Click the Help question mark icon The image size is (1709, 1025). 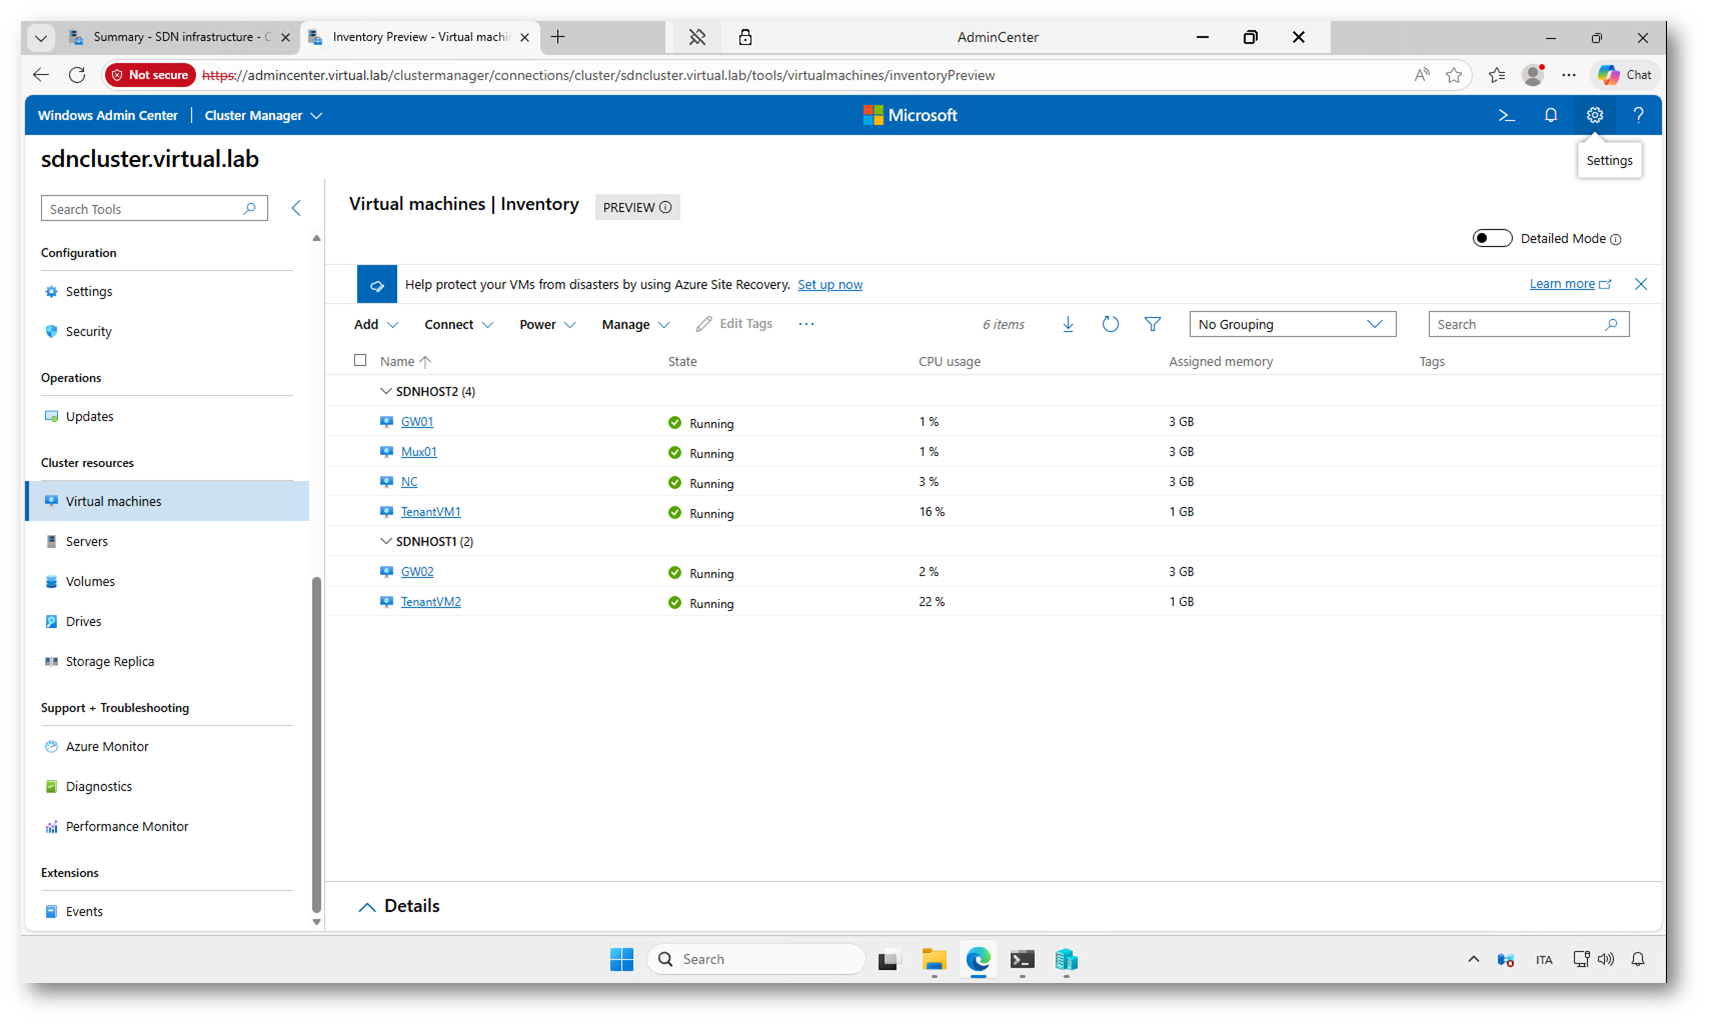1638,116
